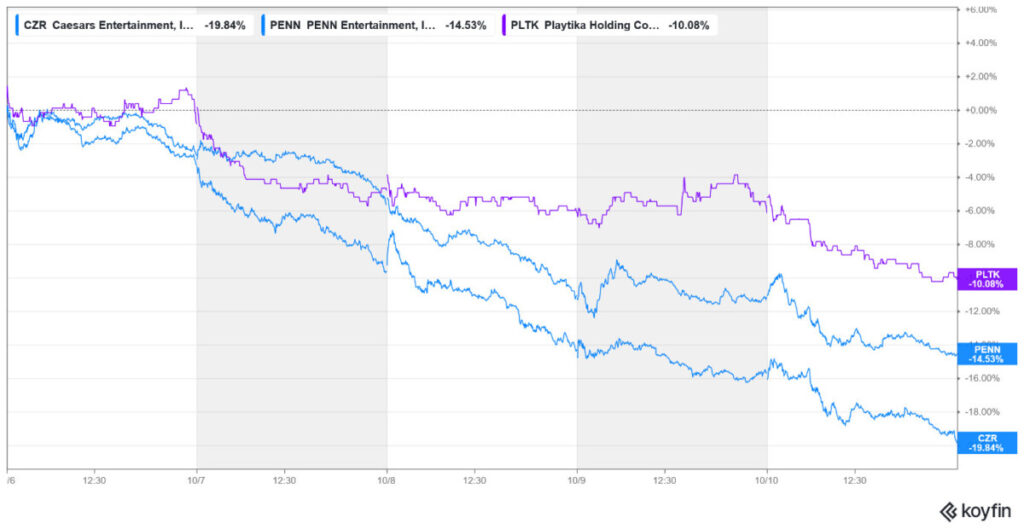Click the -10.08% value in the PLTK legend
Viewport: 1024px width, 529px height.
(x=688, y=24)
